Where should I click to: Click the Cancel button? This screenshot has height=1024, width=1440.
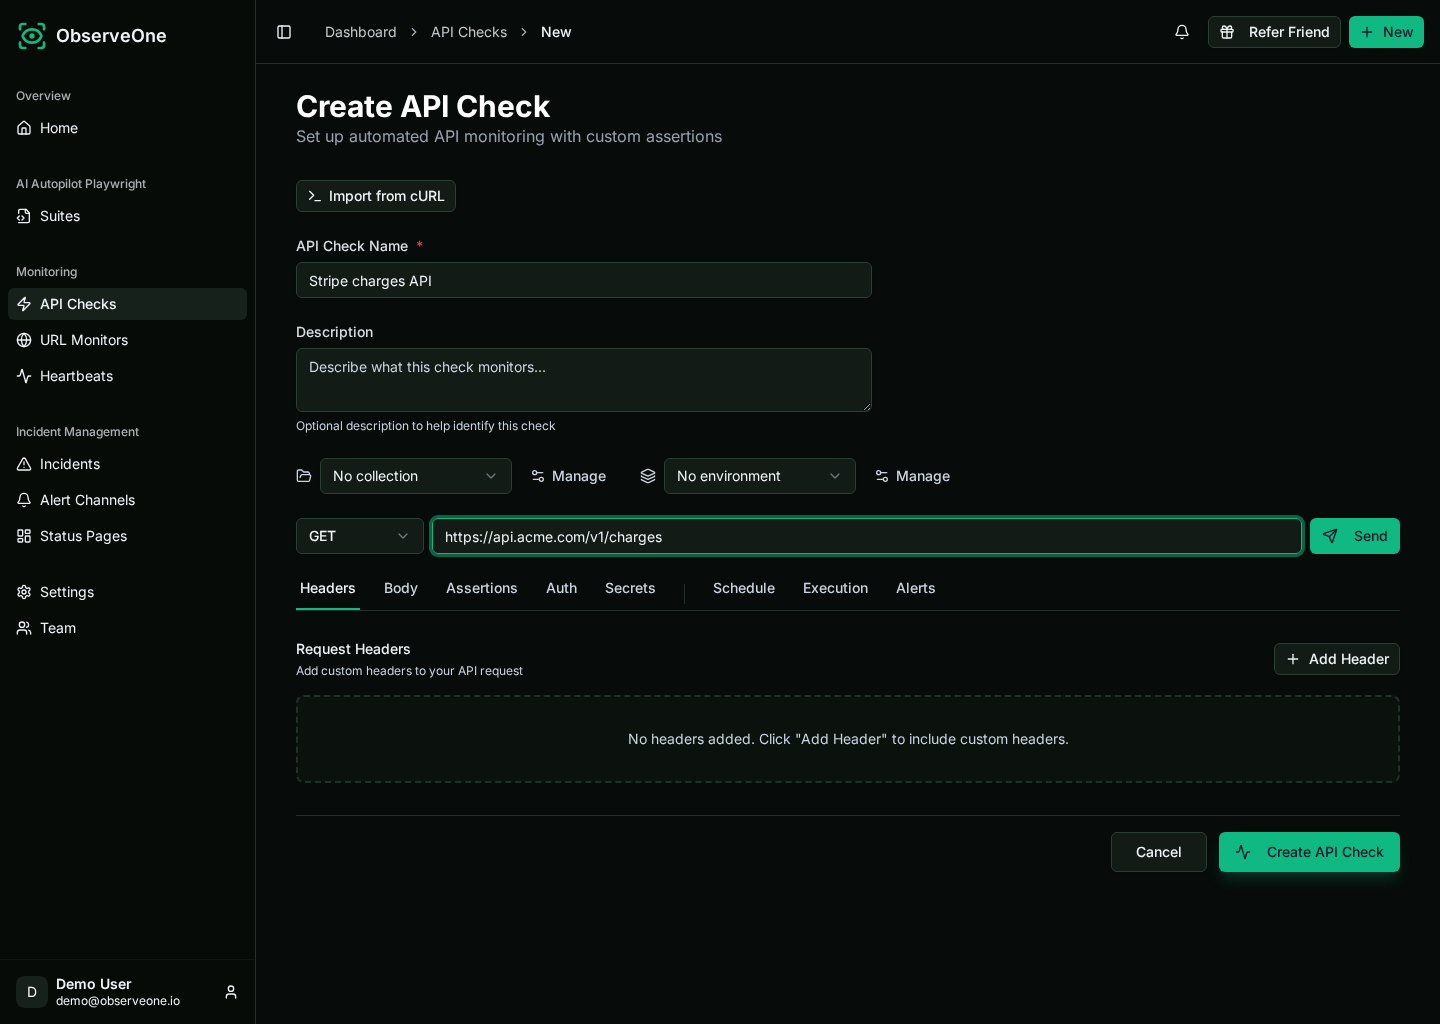1159,852
